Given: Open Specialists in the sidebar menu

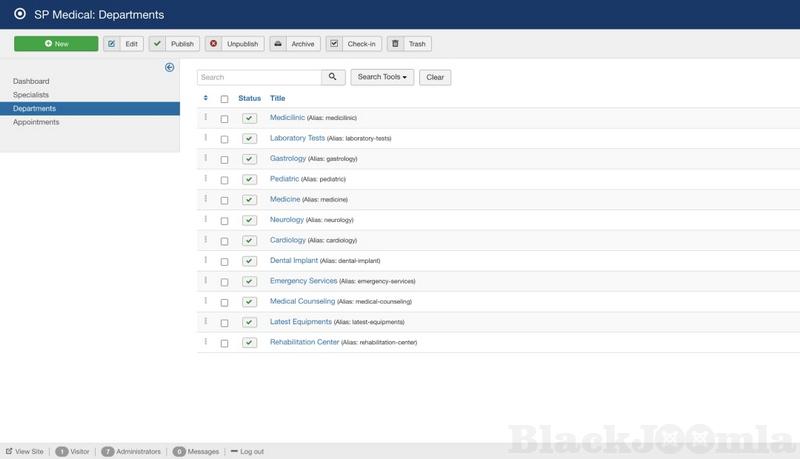Looking at the screenshot, I should click(x=31, y=94).
